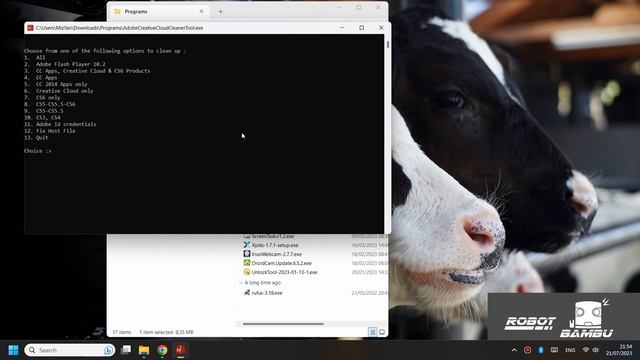640x360 pixels.
Task: Minimize the AdobeCreativeCloudCleanerTool console window
Action: (342, 28)
